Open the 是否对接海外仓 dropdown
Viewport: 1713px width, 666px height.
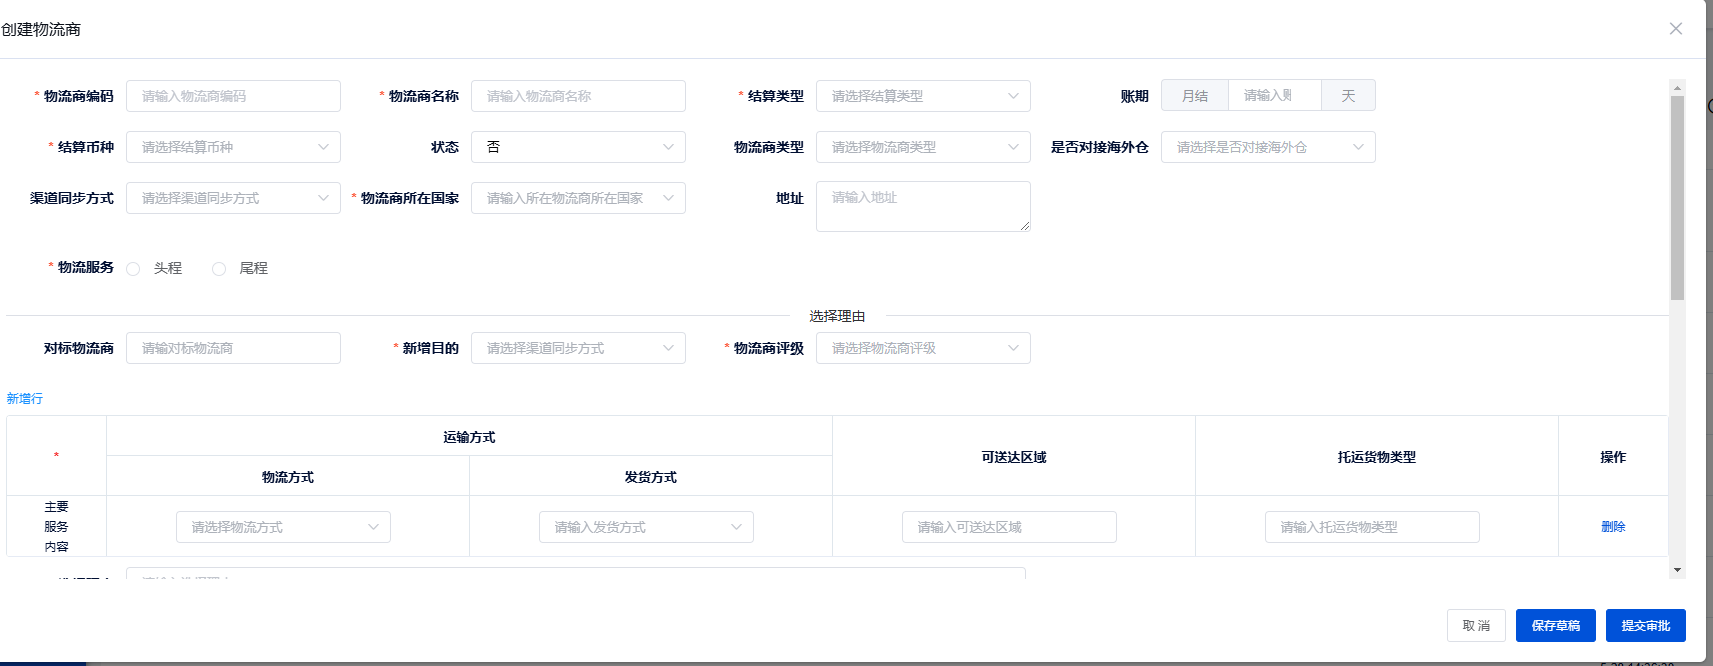pos(1268,147)
